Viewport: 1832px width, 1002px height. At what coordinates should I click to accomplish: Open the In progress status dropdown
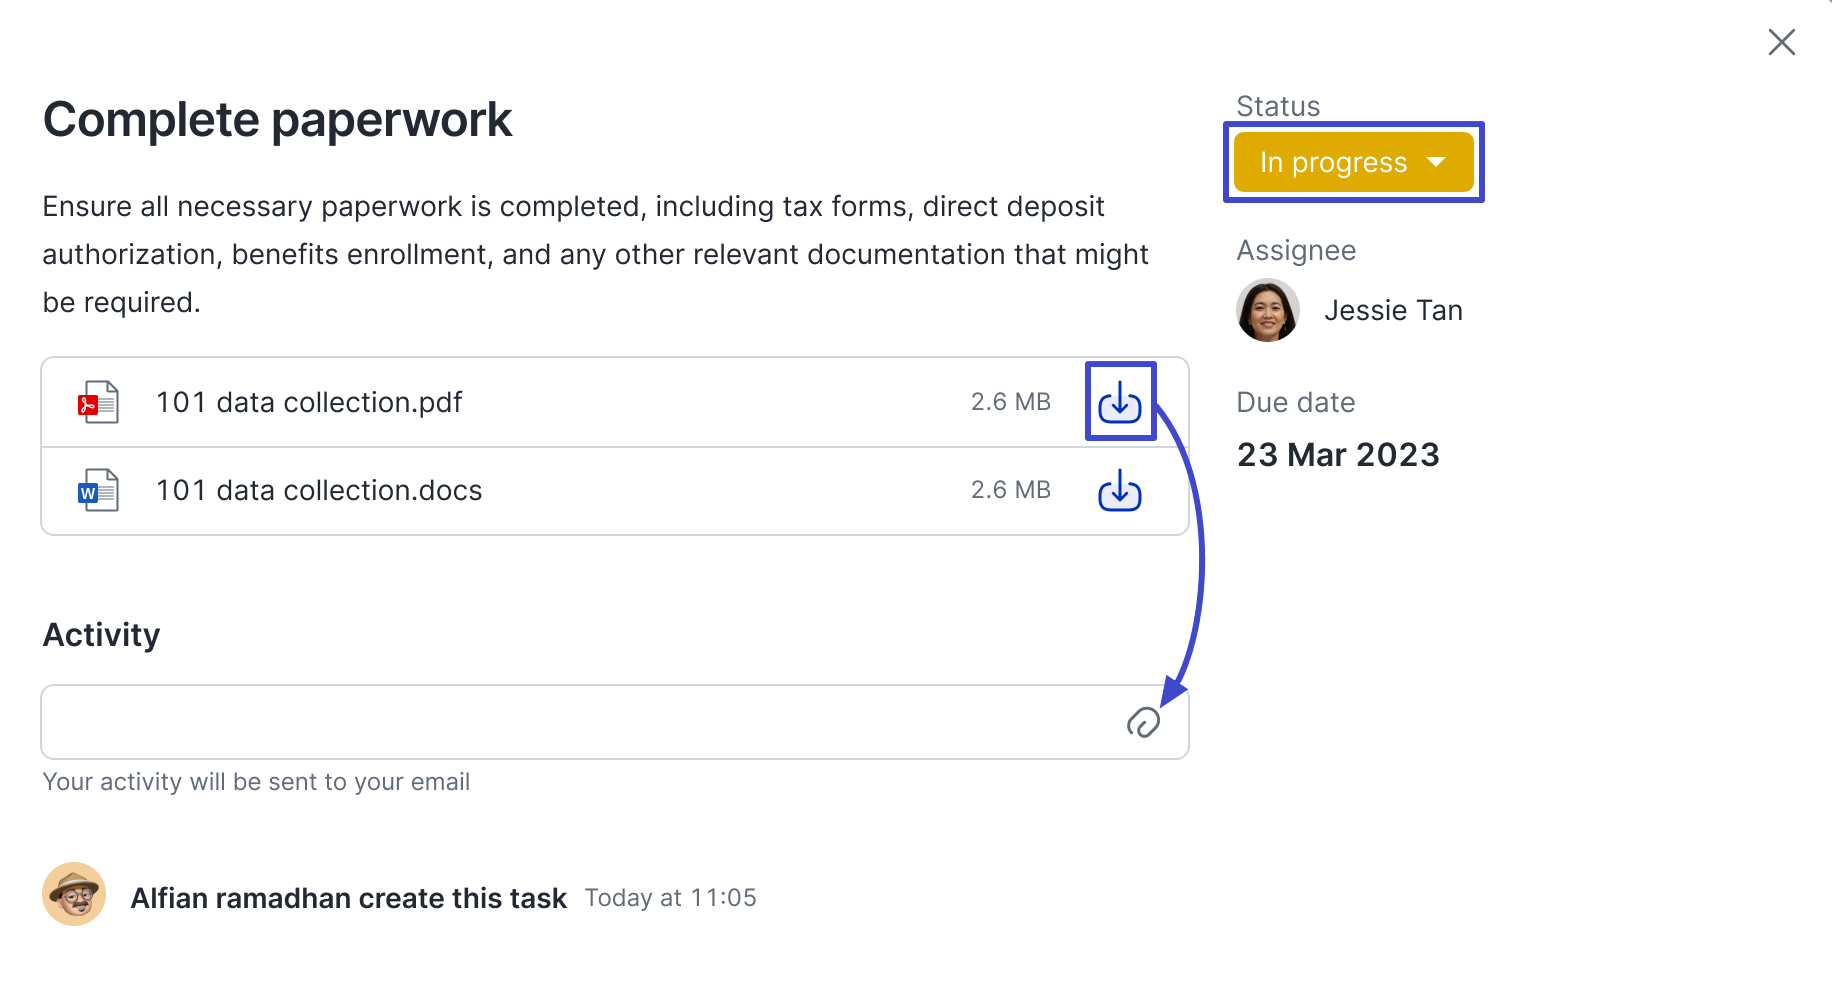pyautogui.click(x=1354, y=162)
